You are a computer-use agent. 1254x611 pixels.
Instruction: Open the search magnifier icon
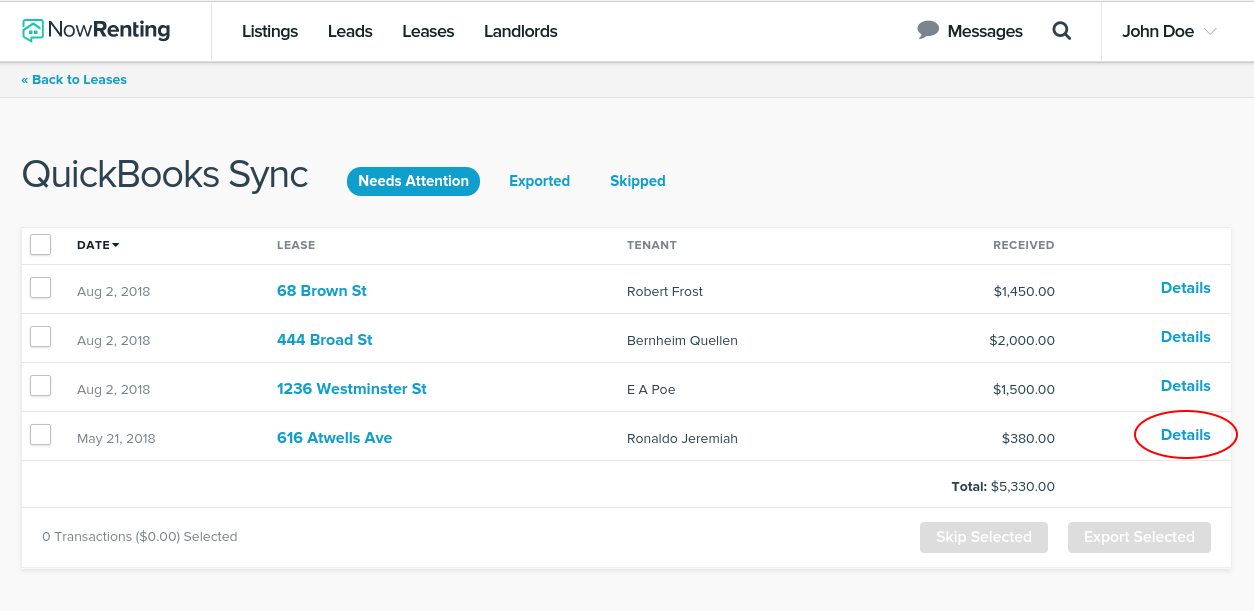1062,31
